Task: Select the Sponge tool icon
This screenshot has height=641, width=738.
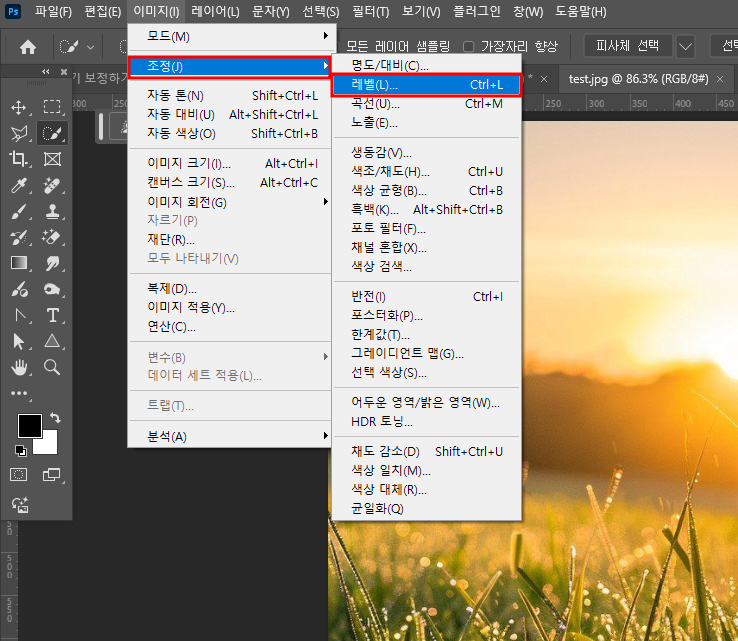Action: [52, 289]
